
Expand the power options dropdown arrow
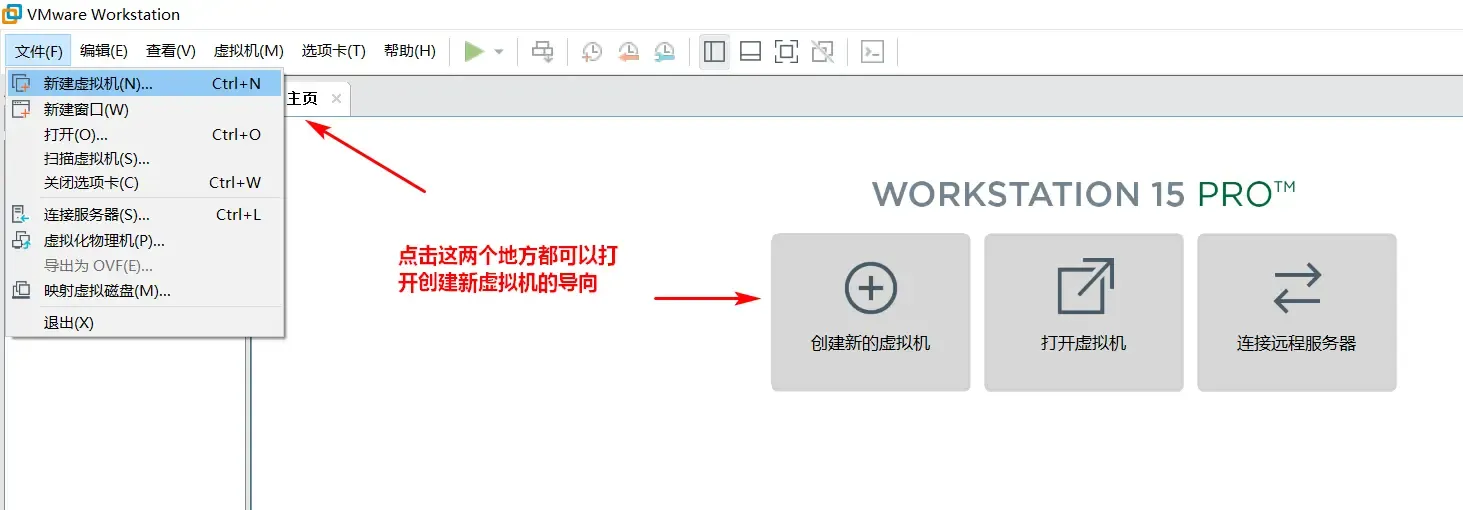(x=499, y=51)
